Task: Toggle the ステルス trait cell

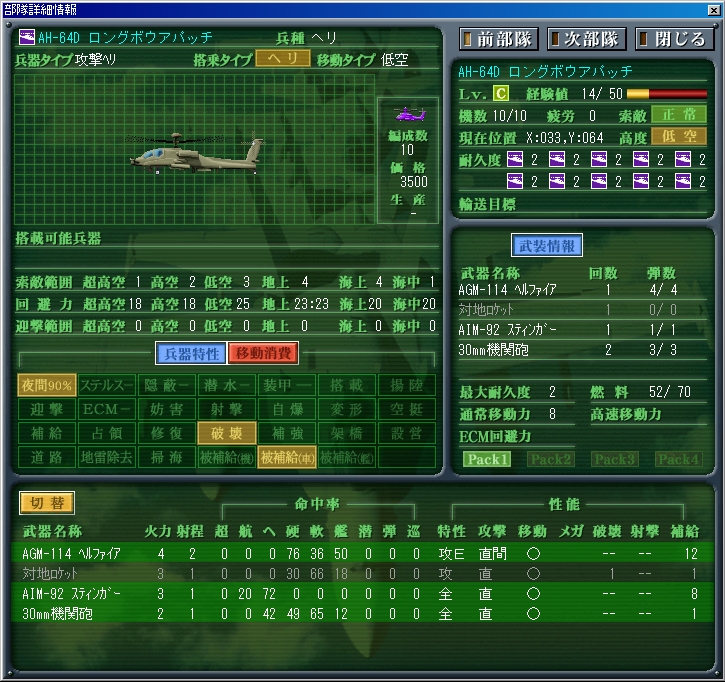Action: 107,385
